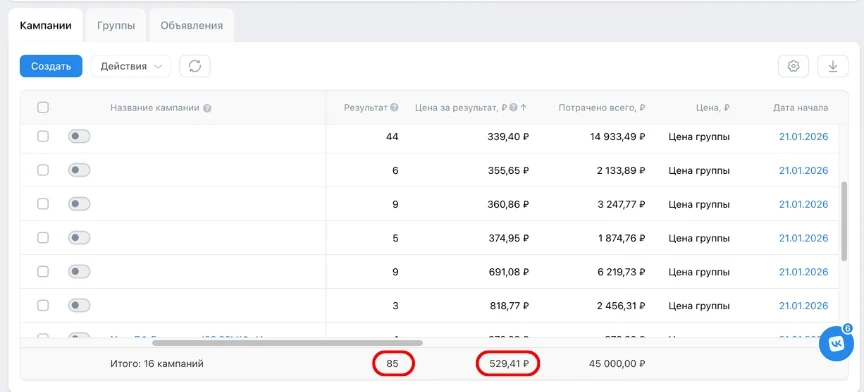Click the Результат column header
This screenshot has width=864, height=392.
(366, 108)
